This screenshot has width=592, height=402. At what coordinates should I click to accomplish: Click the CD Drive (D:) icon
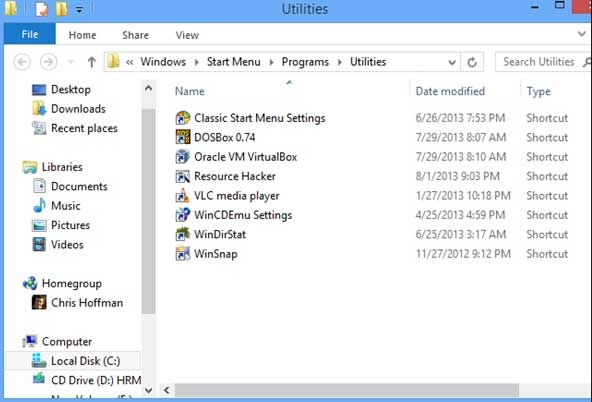click(x=39, y=379)
